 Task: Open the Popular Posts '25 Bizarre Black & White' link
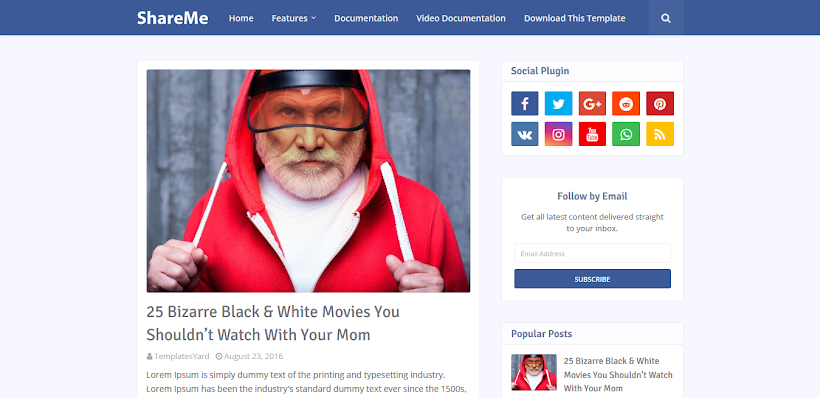point(618,374)
